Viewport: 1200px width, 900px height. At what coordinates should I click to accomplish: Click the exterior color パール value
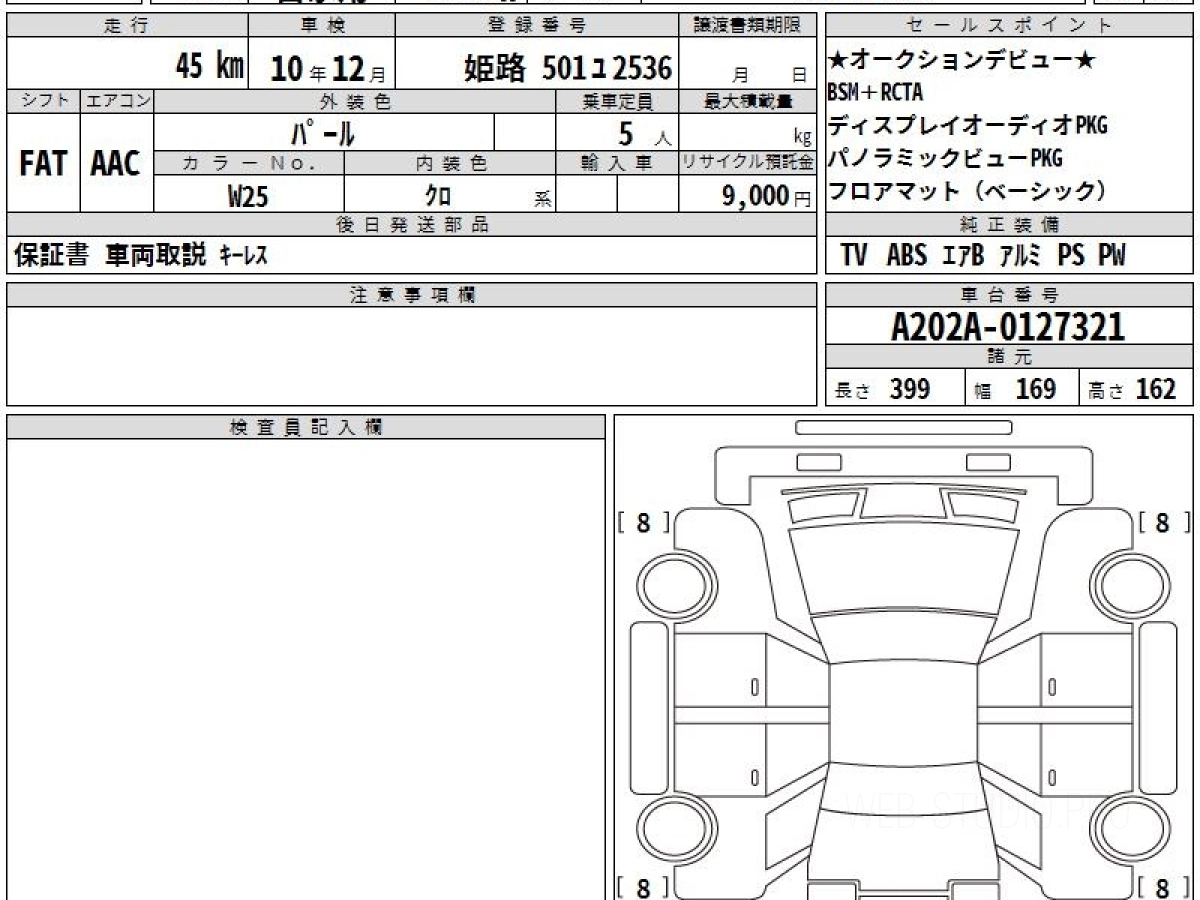(x=323, y=132)
